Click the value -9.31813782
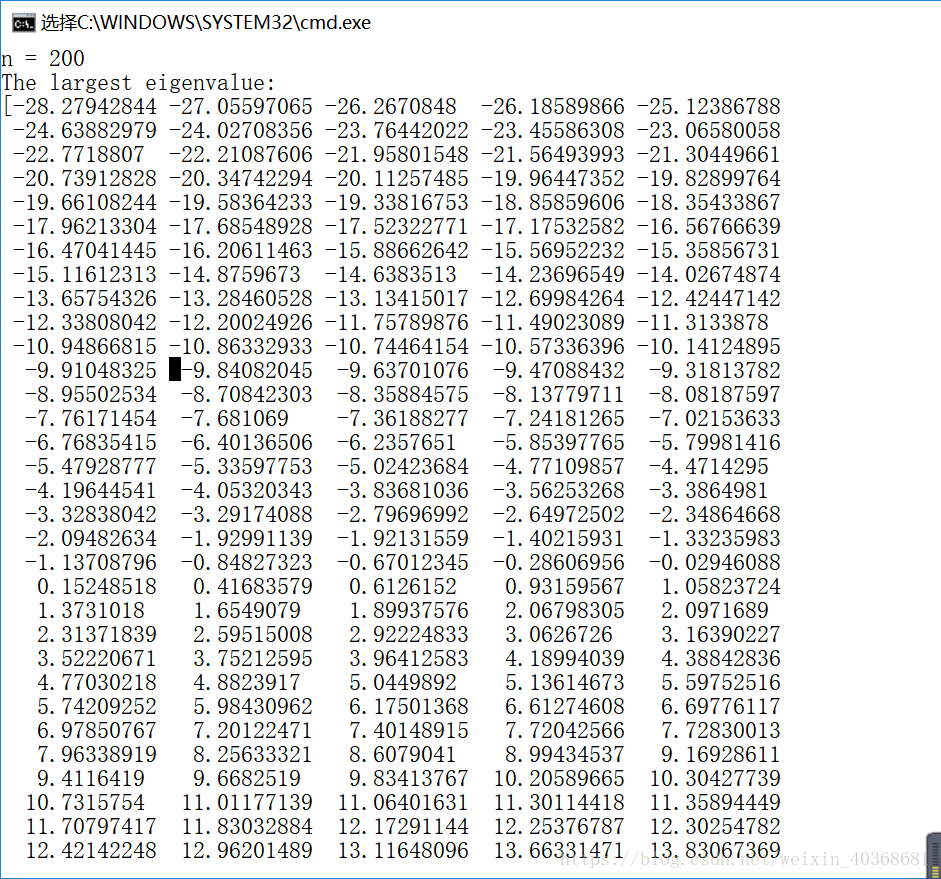 (x=715, y=371)
